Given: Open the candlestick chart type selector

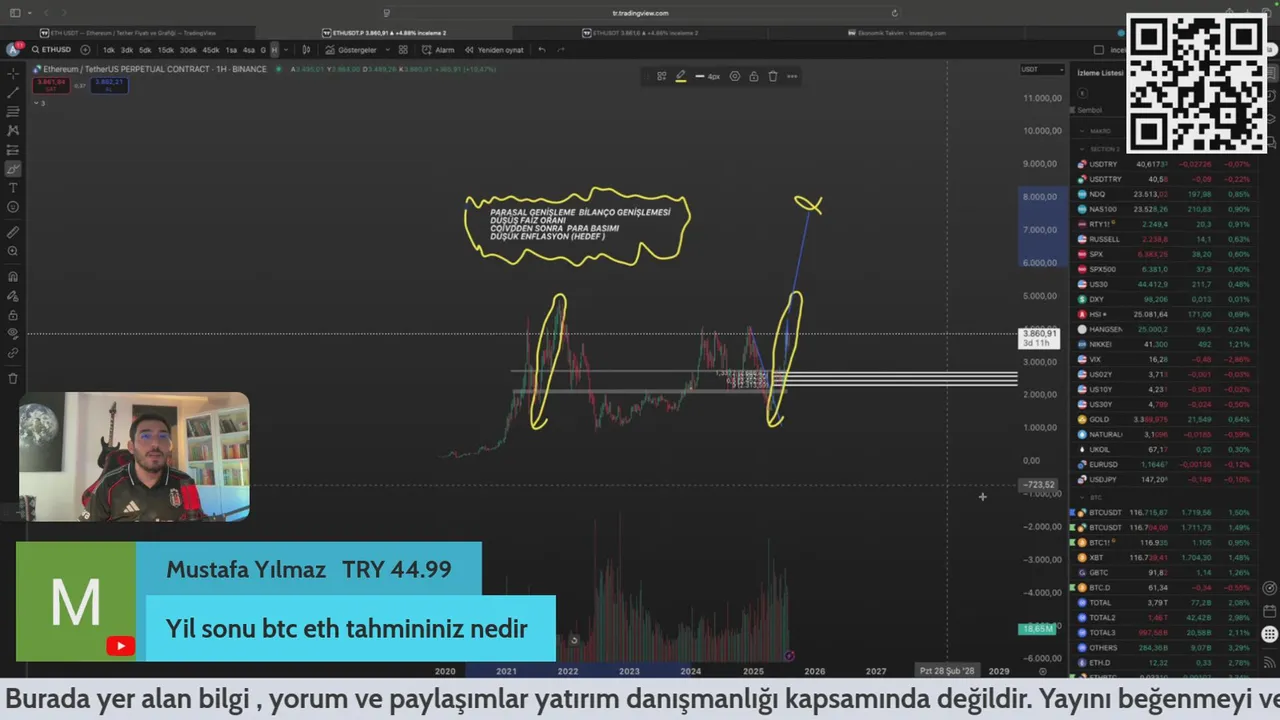Looking at the screenshot, I should coord(306,49).
